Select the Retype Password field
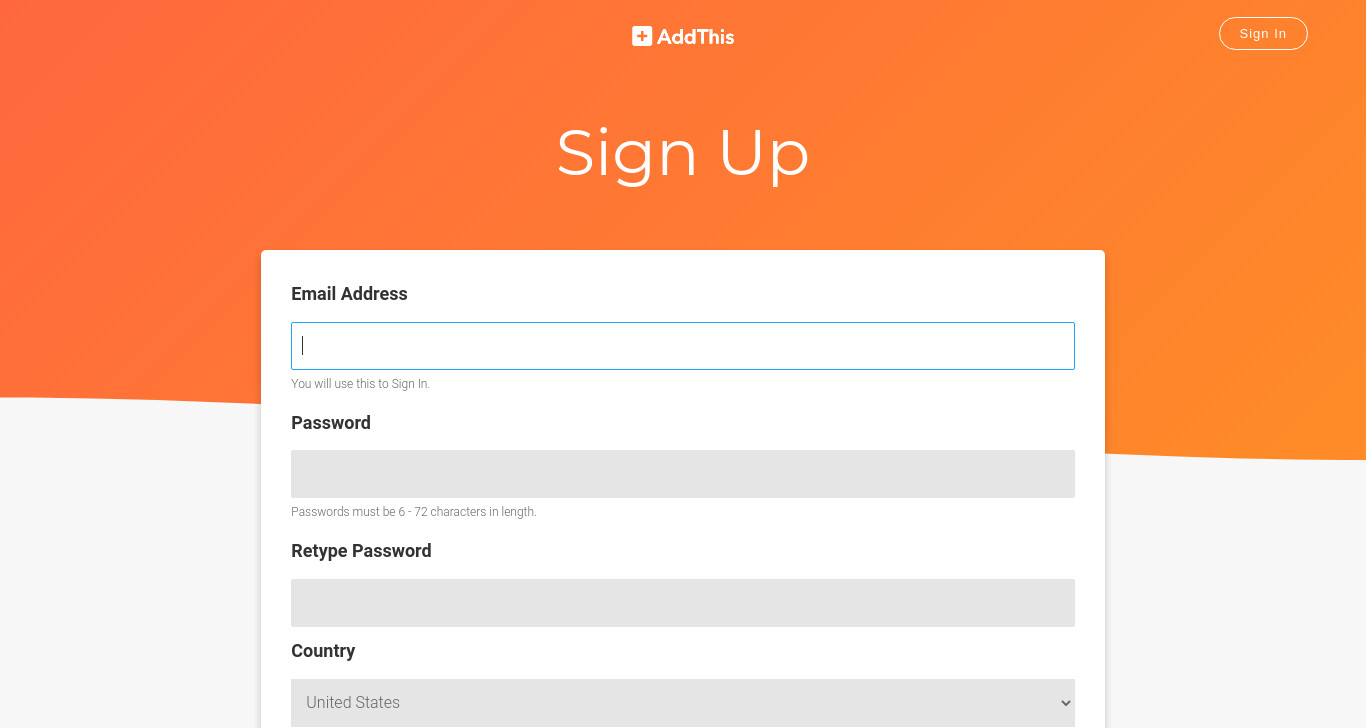 click(x=683, y=603)
